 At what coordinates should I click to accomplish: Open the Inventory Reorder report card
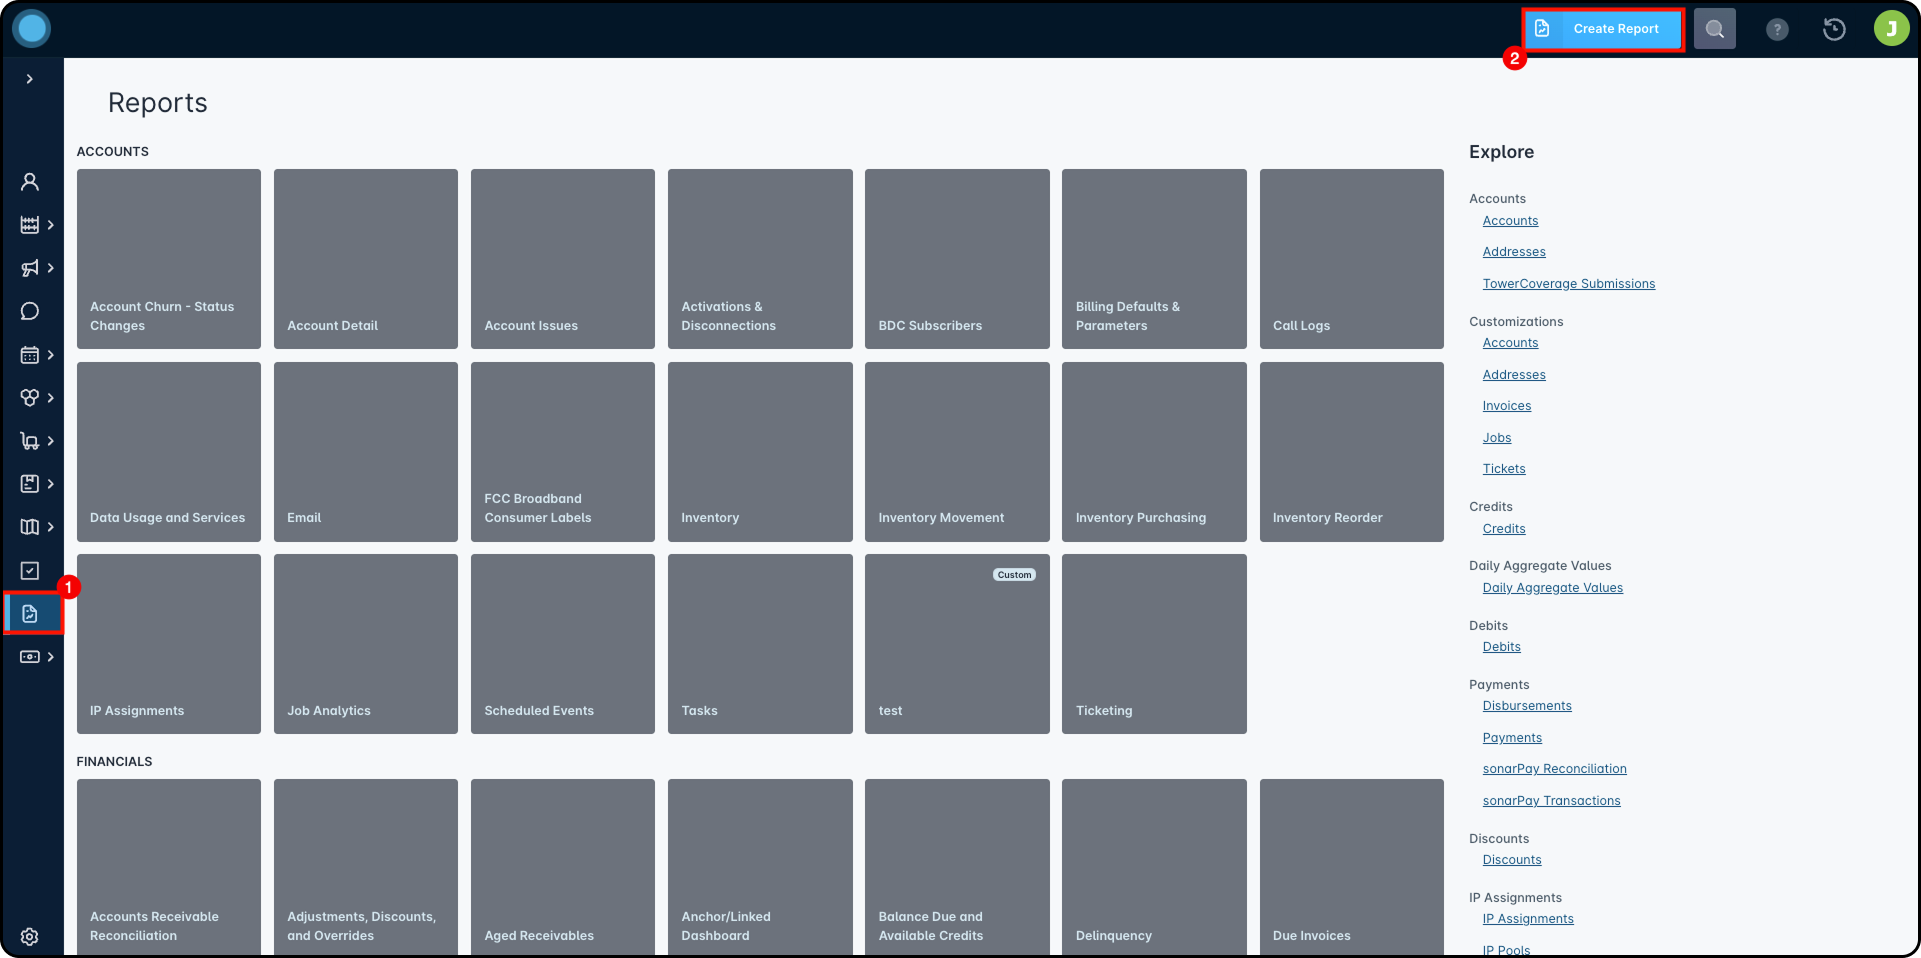coord(1352,452)
